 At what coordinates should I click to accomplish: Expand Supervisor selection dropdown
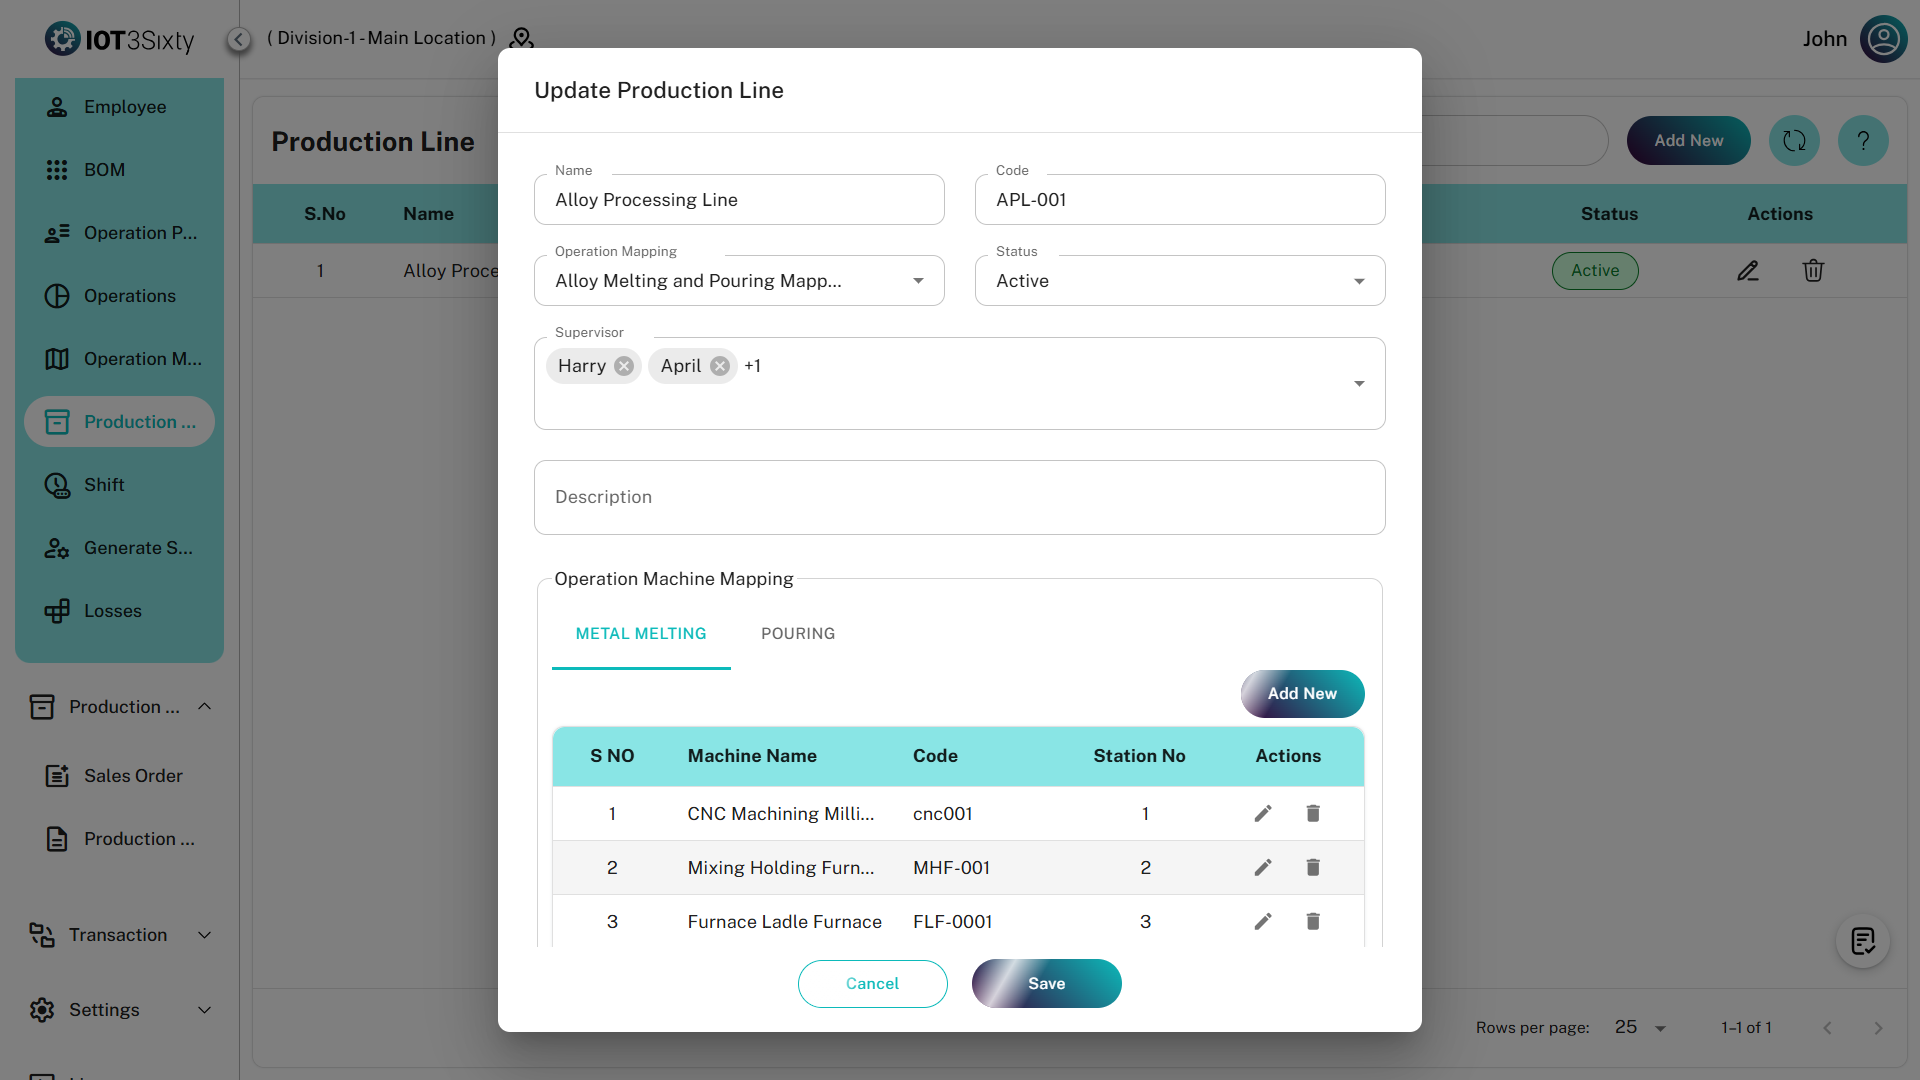point(1359,384)
